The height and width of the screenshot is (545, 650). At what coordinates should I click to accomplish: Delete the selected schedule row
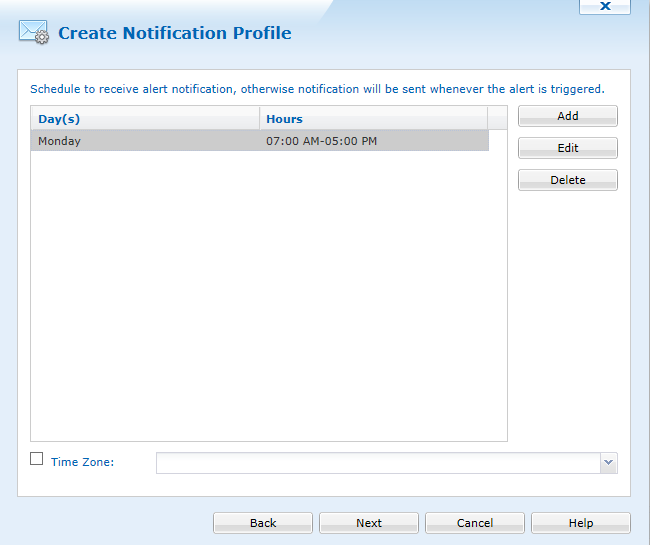click(x=568, y=180)
